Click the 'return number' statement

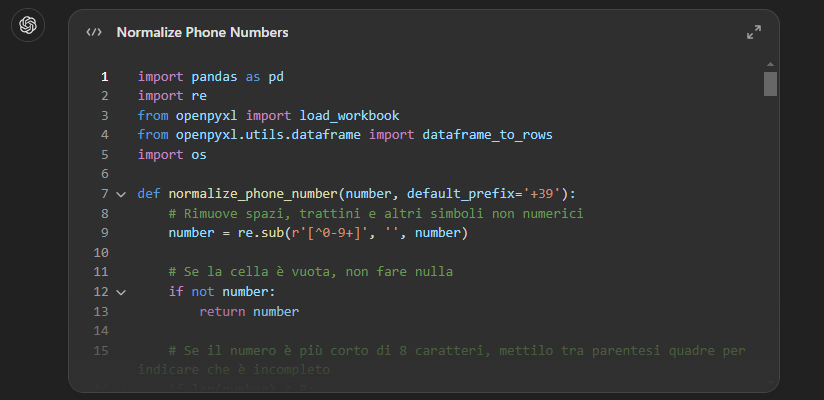249,312
